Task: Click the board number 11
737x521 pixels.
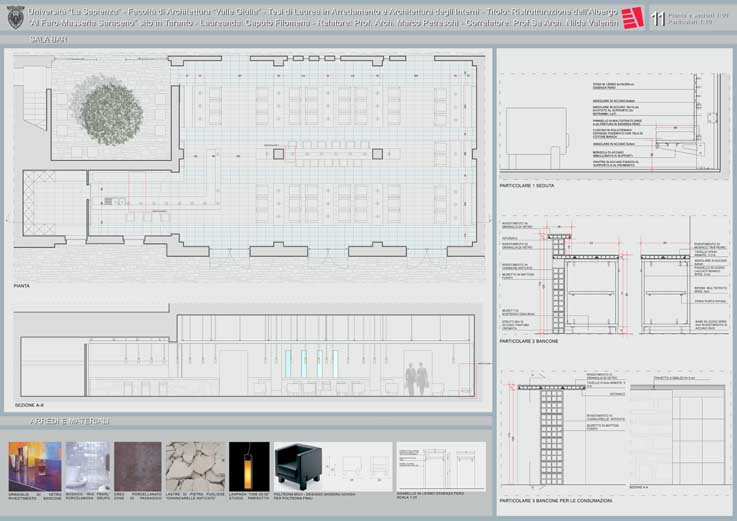Action: (x=658, y=18)
